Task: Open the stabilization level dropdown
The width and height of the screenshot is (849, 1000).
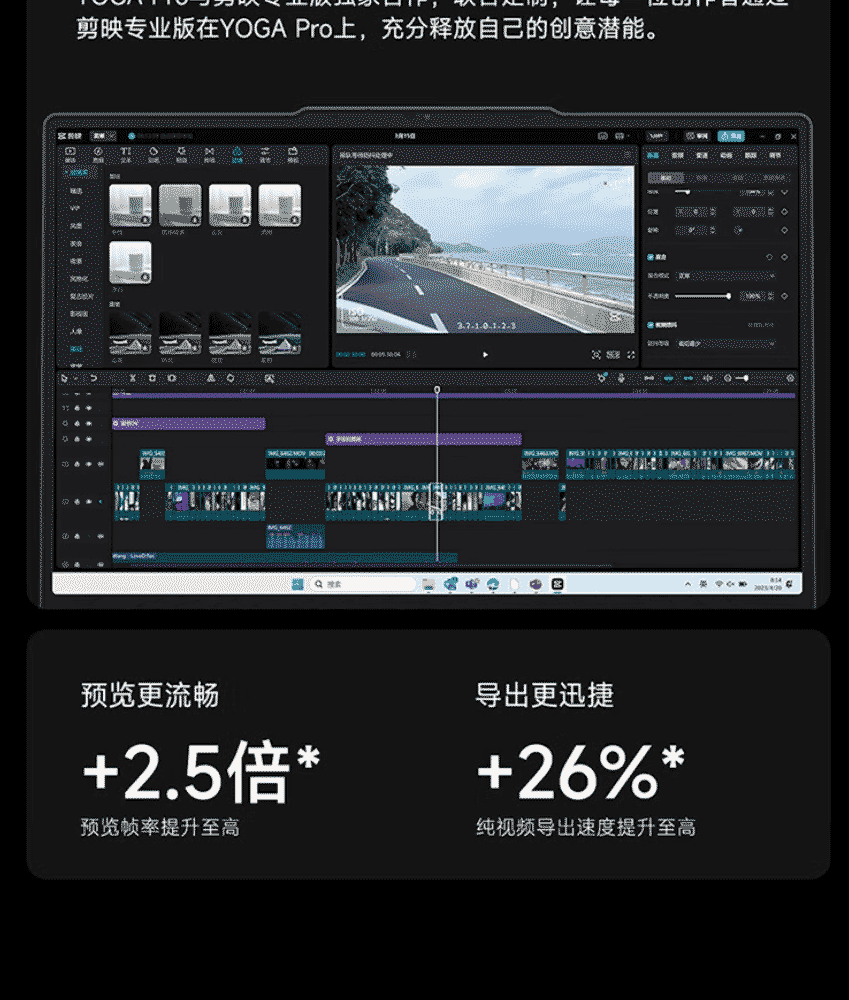Action: pyautogui.click(x=725, y=344)
